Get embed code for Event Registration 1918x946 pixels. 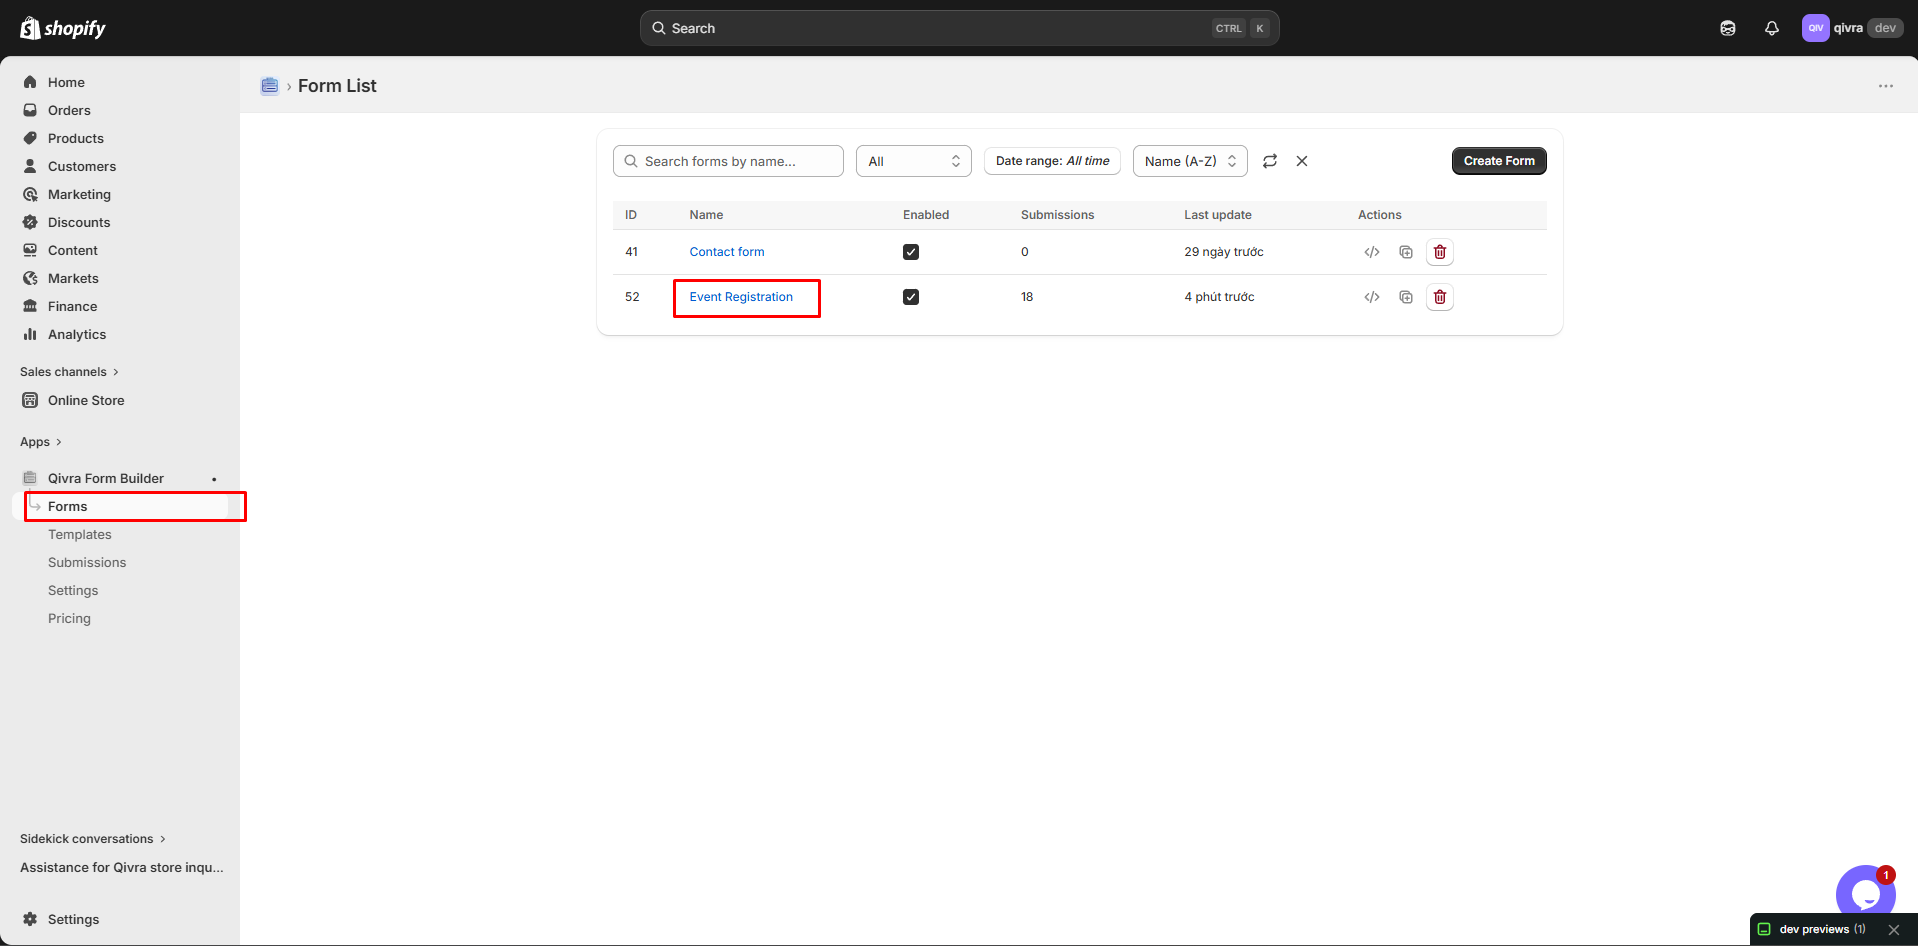click(1372, 297)
